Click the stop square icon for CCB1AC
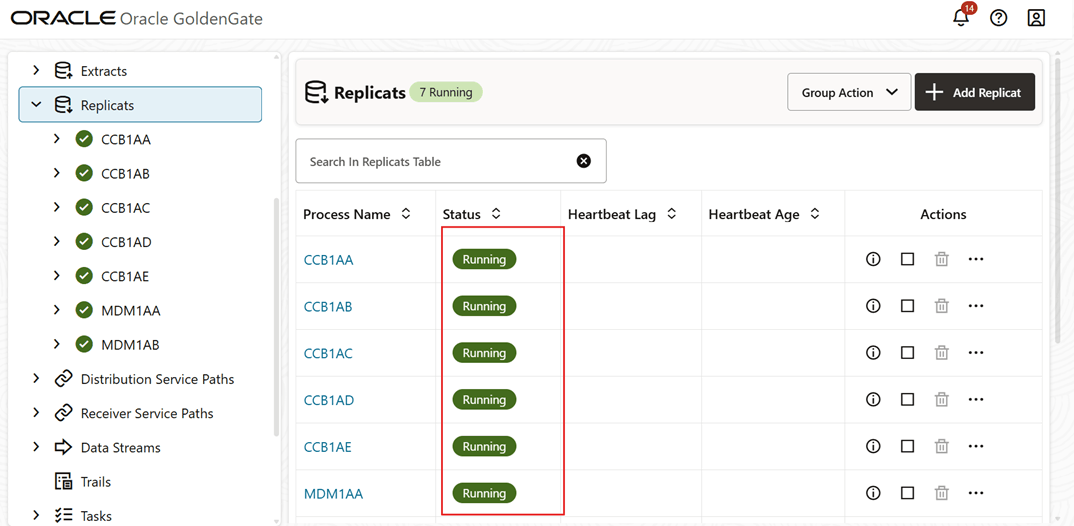This screenshot has height=526, width=1074. [908, 352]
